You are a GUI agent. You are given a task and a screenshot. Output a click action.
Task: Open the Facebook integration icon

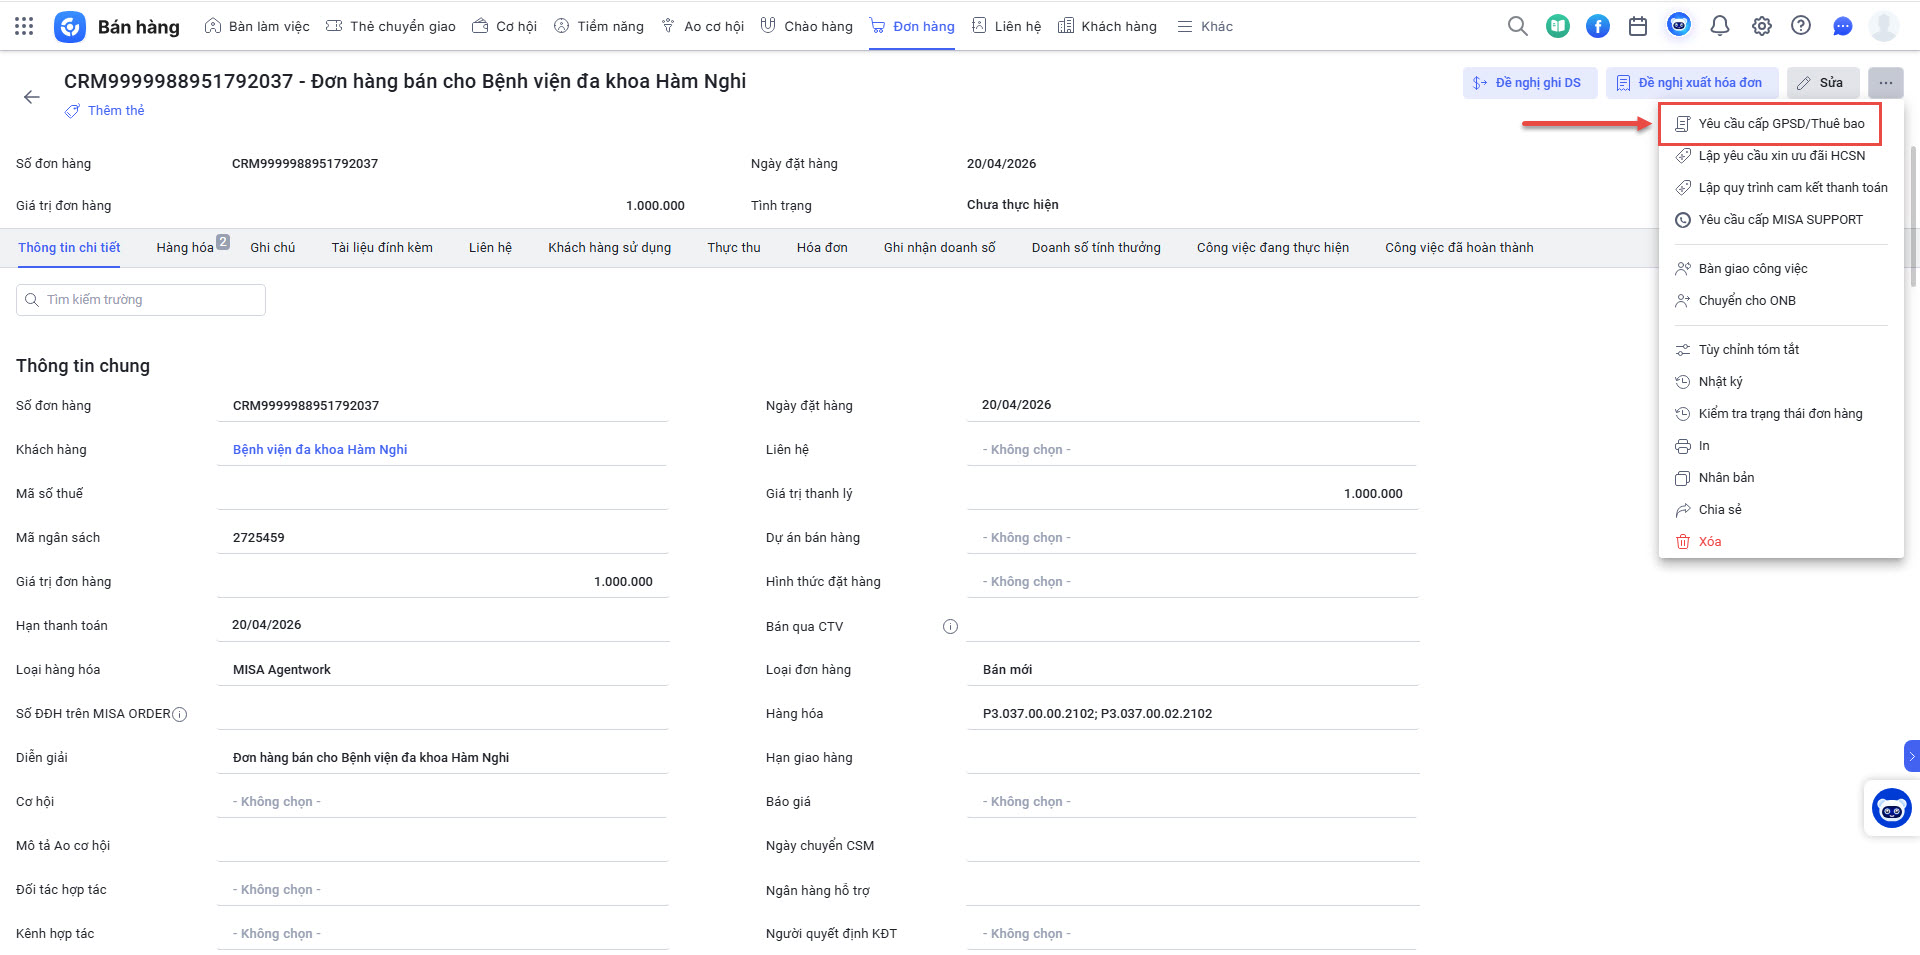tap(1598, 26)
